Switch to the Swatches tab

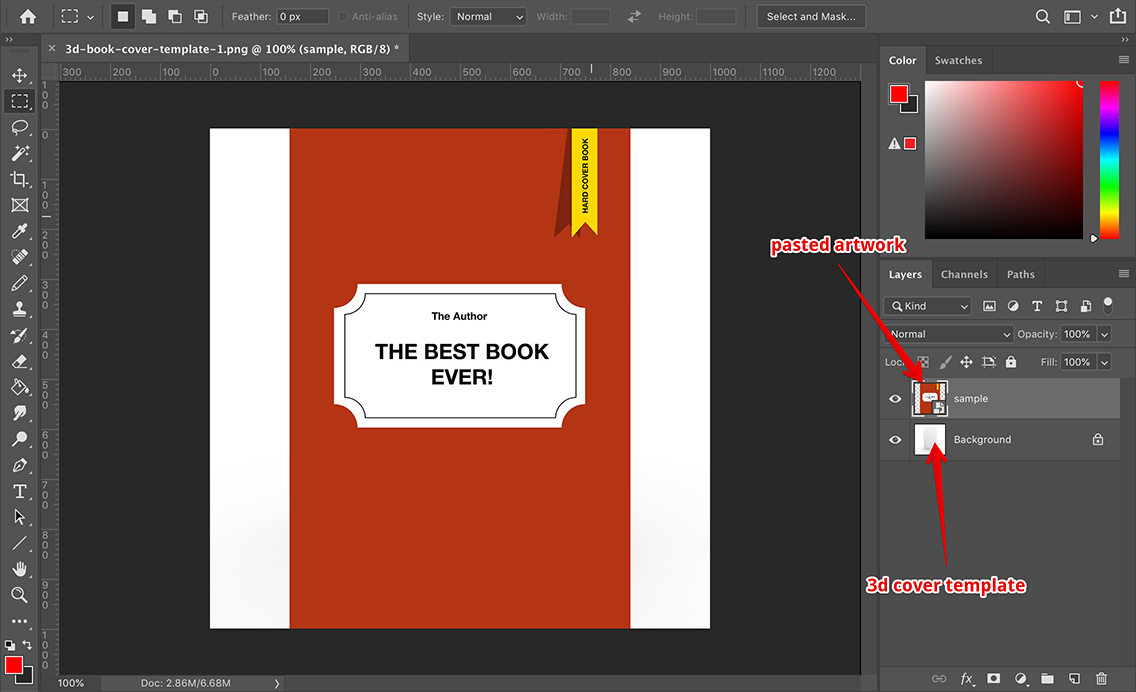[x=958, y=59]
